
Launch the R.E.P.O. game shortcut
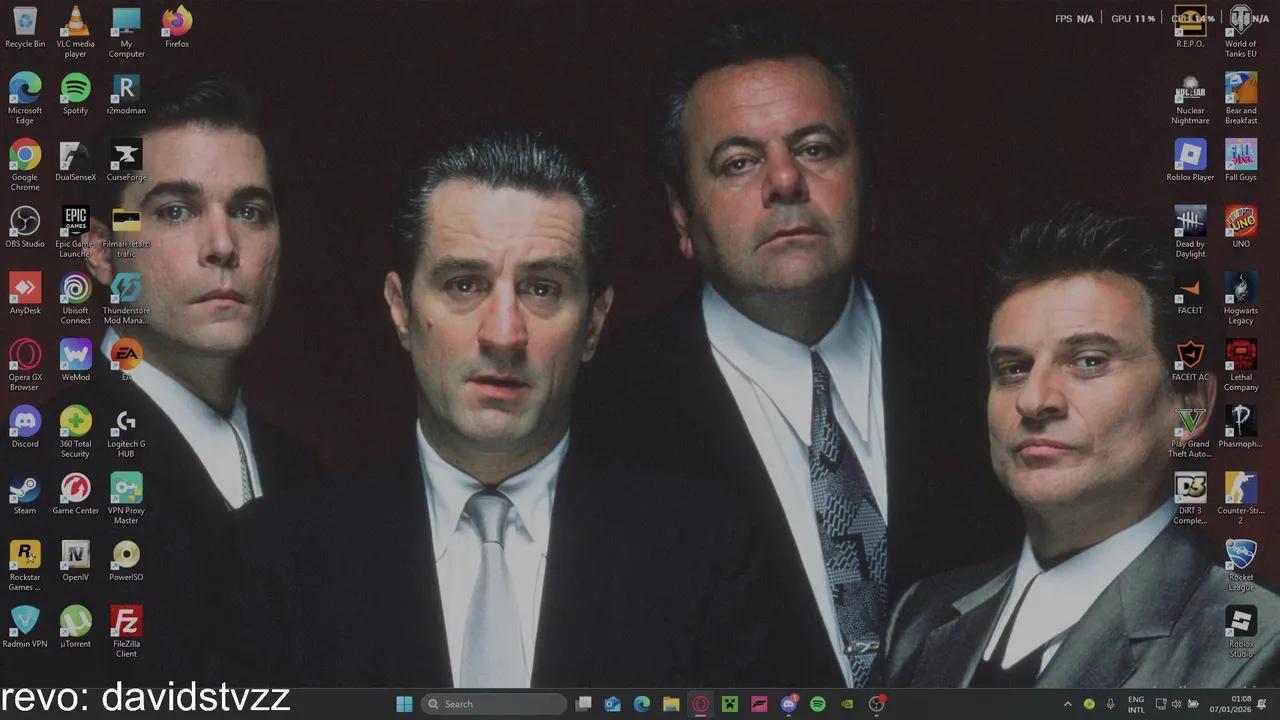1190,28
